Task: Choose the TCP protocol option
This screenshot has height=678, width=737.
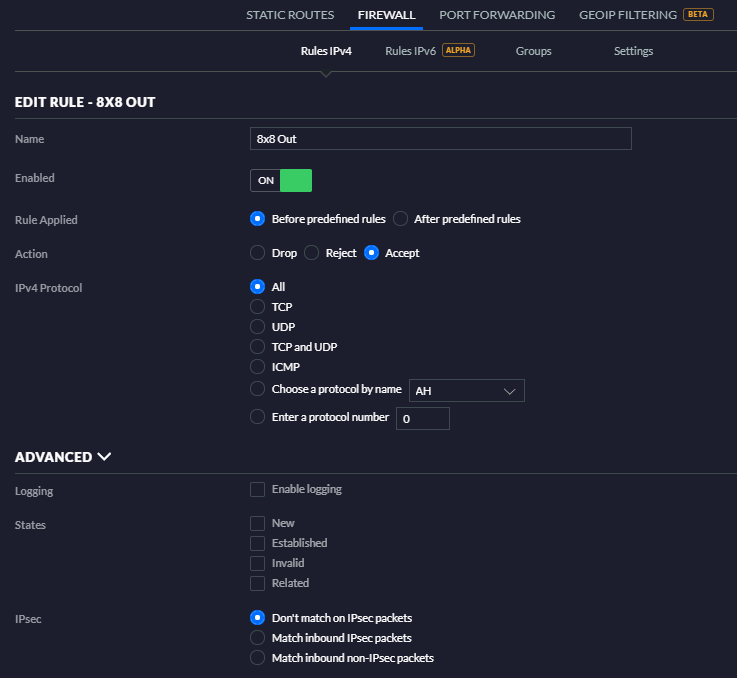Action: point(257,307)
